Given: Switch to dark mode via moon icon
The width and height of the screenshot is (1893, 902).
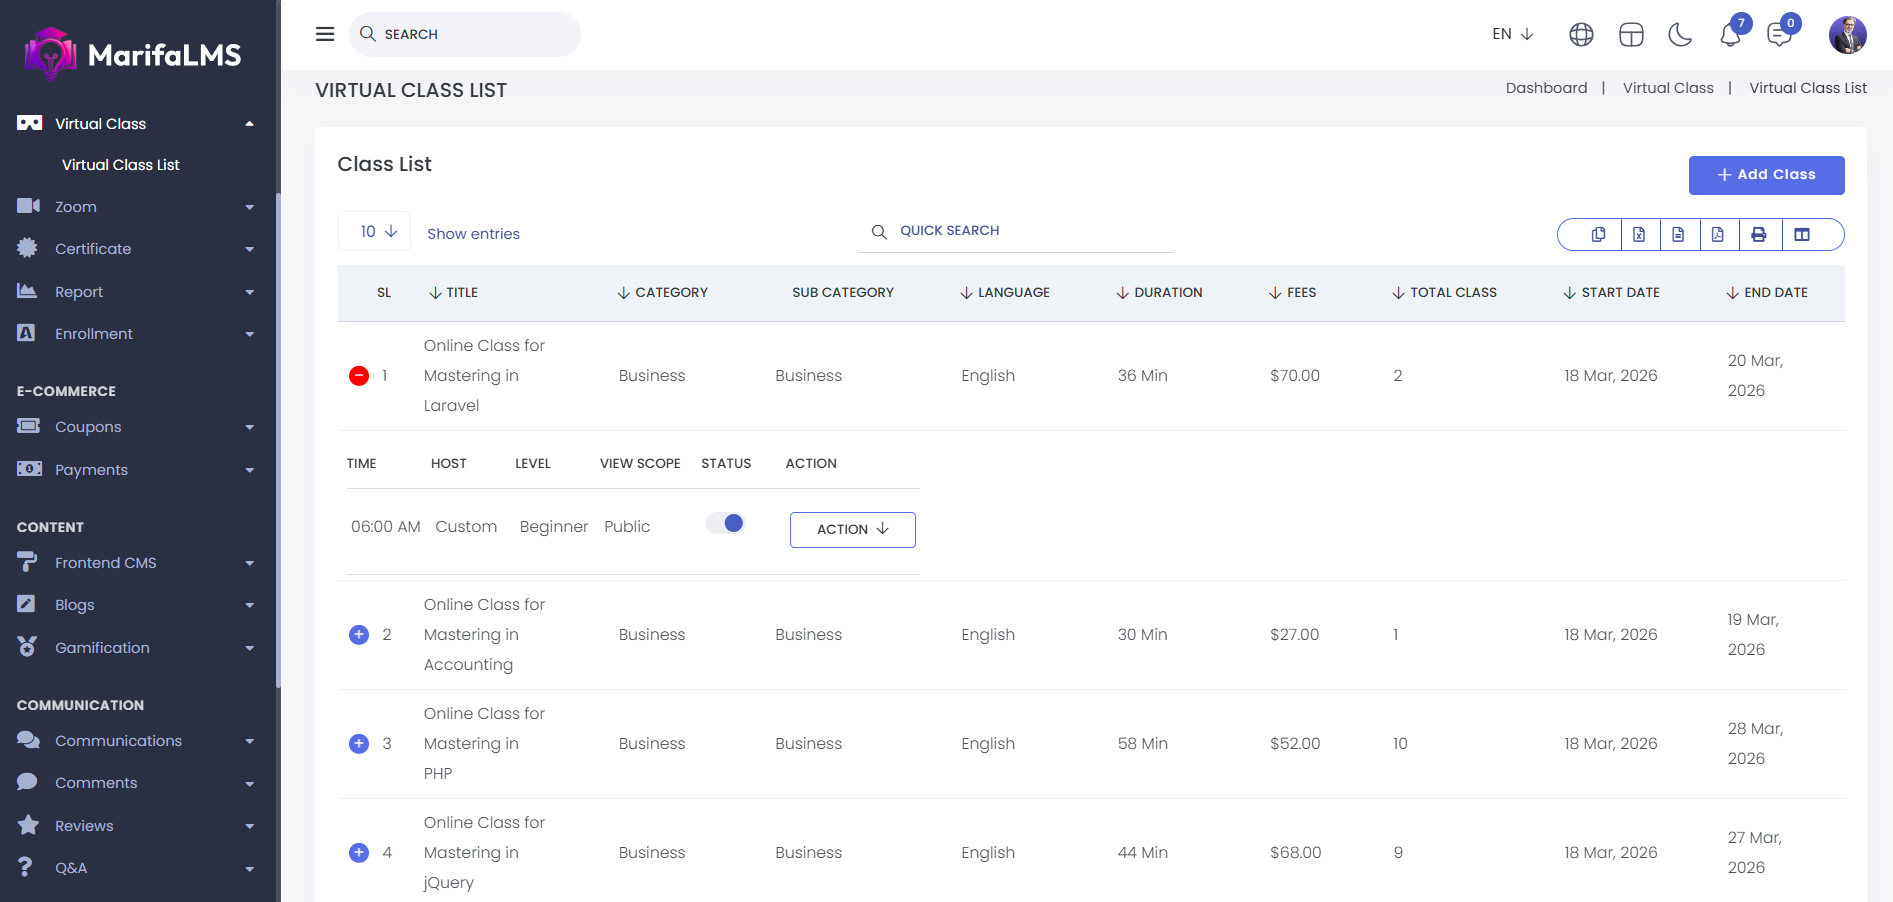Looking at the screenshot, I should coord(1680,35).
